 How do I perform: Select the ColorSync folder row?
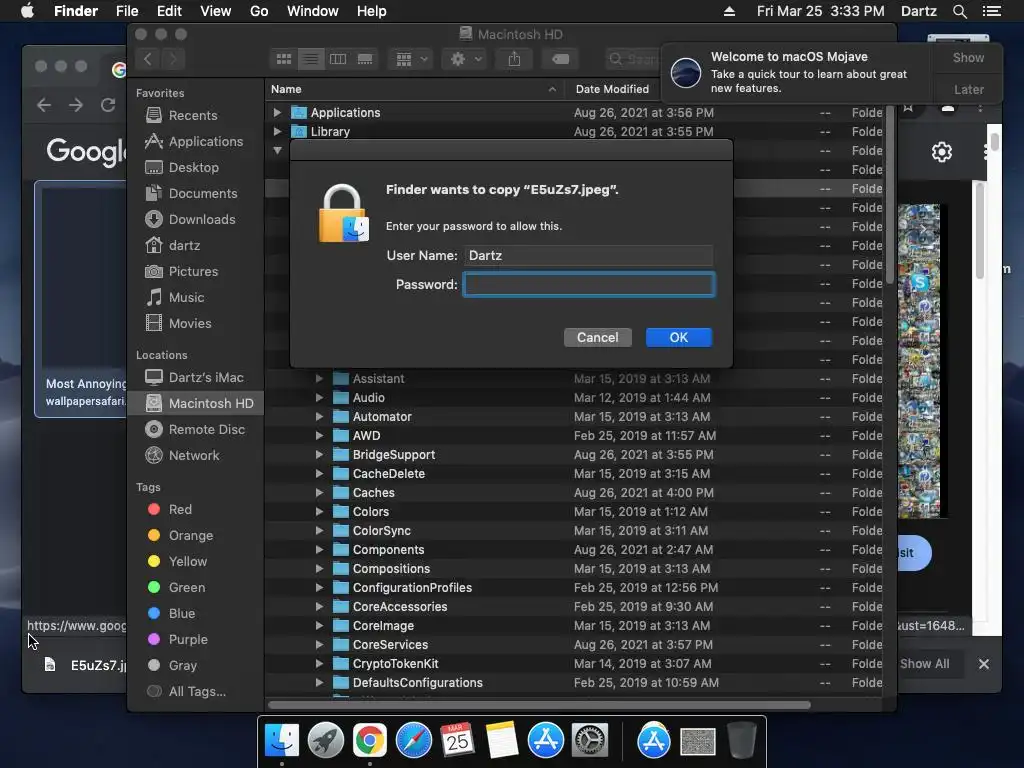point(575,531)
